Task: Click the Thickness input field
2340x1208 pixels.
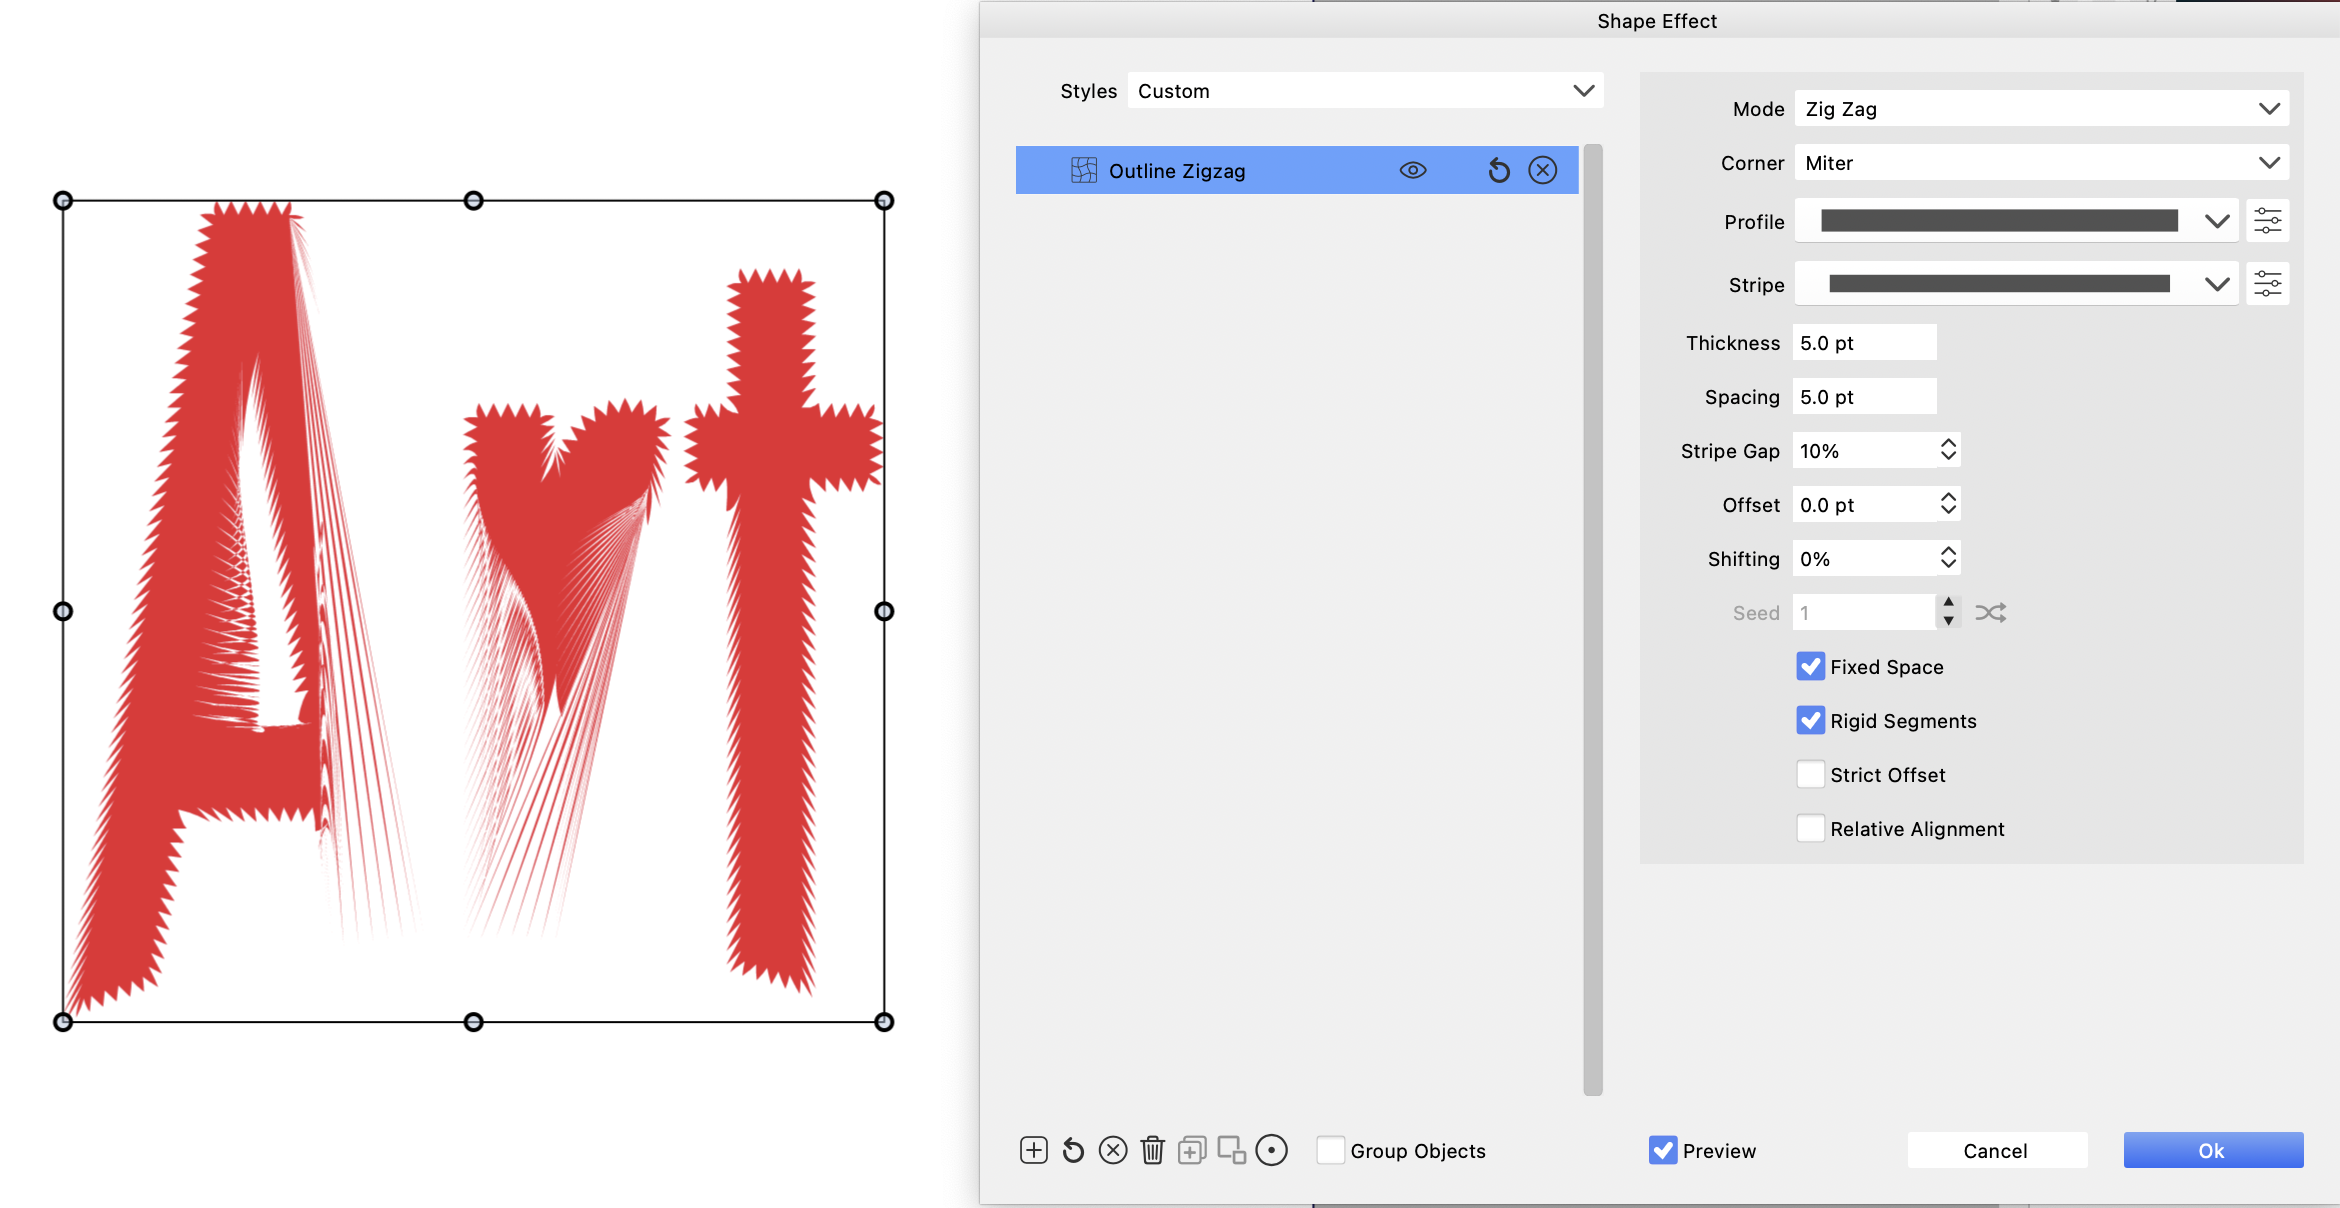Action: [1863, 343]
